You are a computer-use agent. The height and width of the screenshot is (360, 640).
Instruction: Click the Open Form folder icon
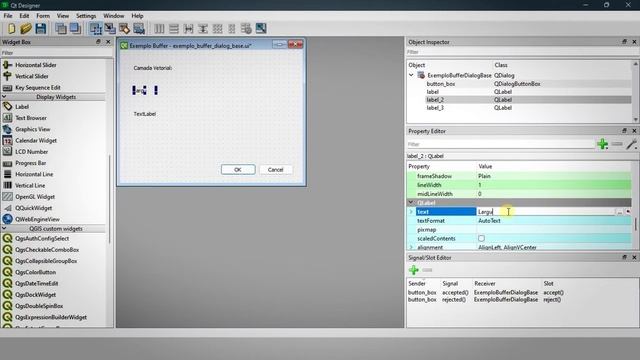point(26,28)
